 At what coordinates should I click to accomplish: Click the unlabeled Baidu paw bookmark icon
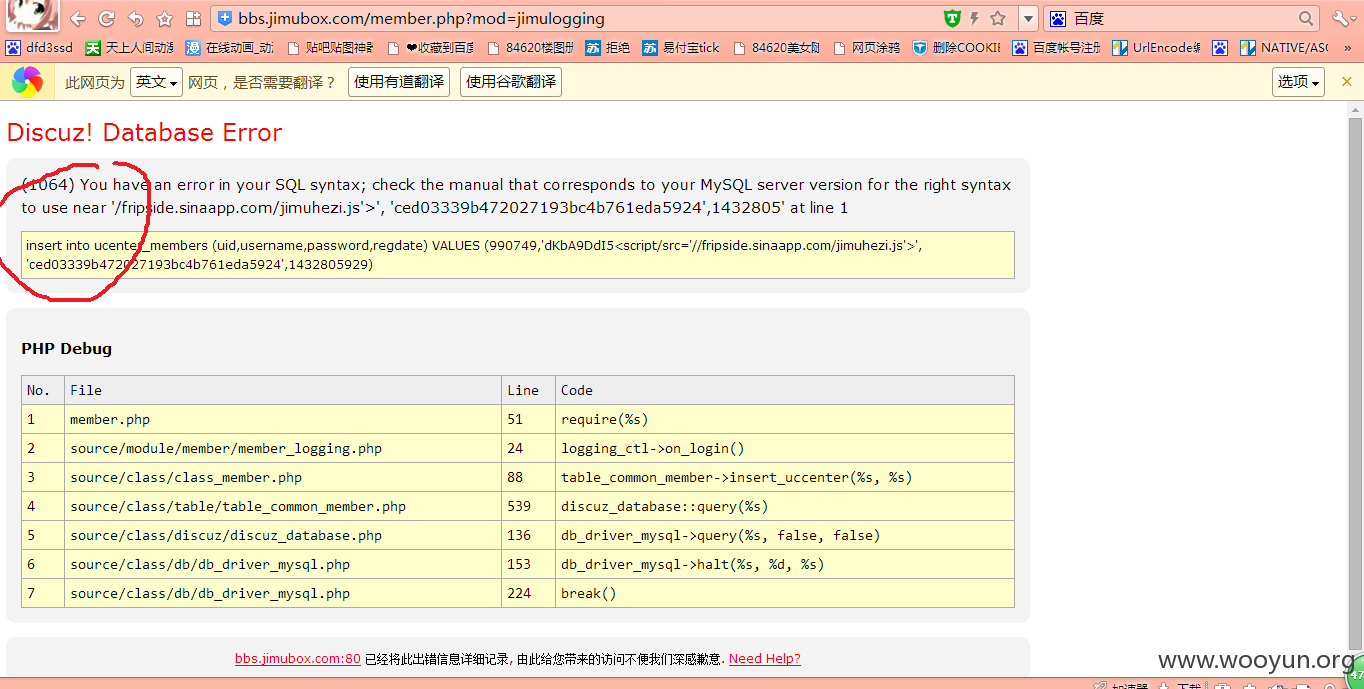coord(1220,47)
